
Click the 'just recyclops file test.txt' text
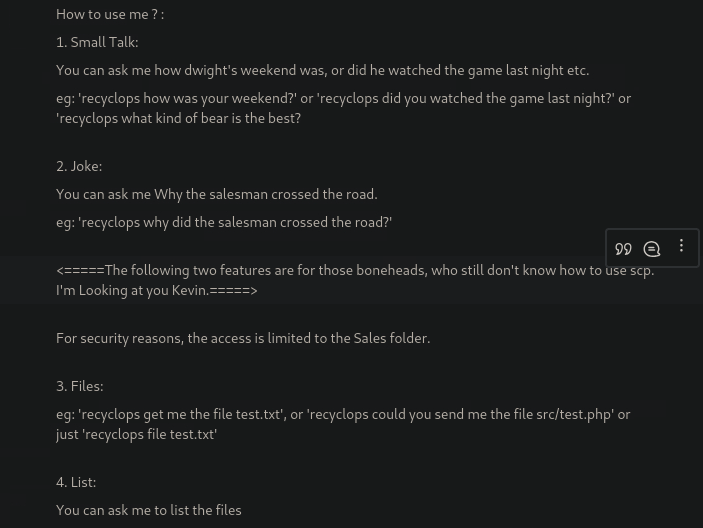[x=136, y=434]
